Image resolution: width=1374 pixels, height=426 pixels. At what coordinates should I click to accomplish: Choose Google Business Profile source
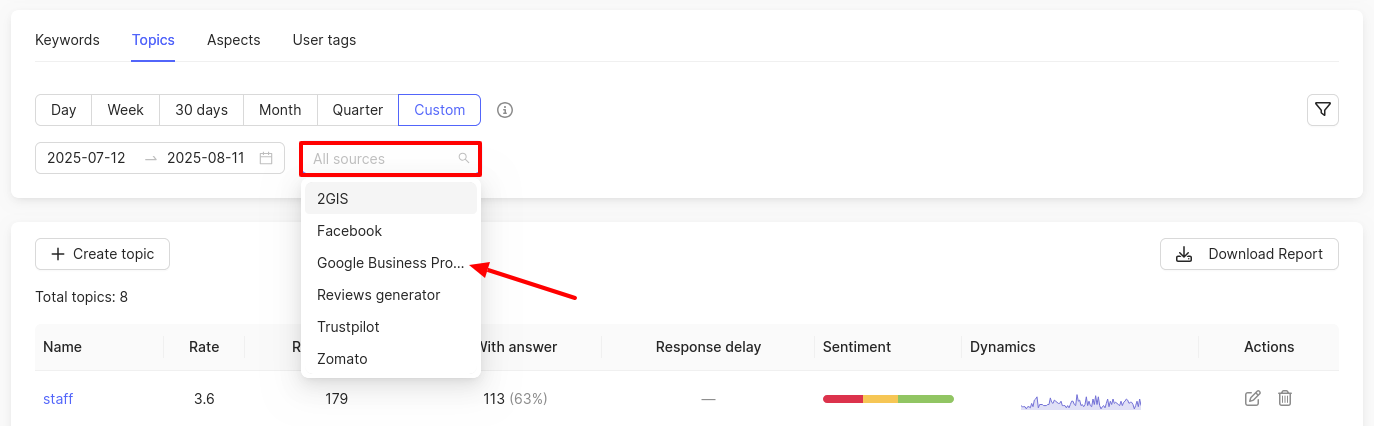pyautogui.click(x=390, y=263)
